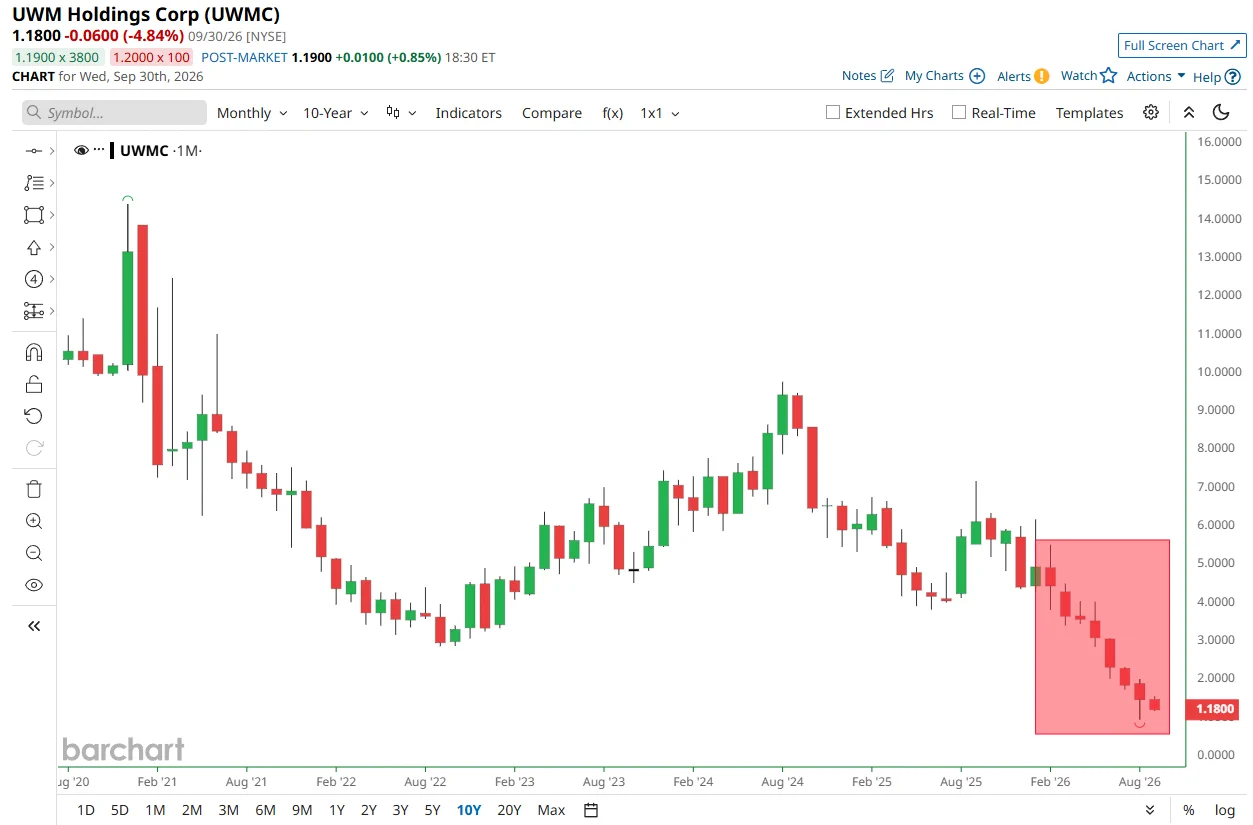The image size is (1253, 825).
Task: Open the Monthly frequency dropdown
Action: point(252,113)
